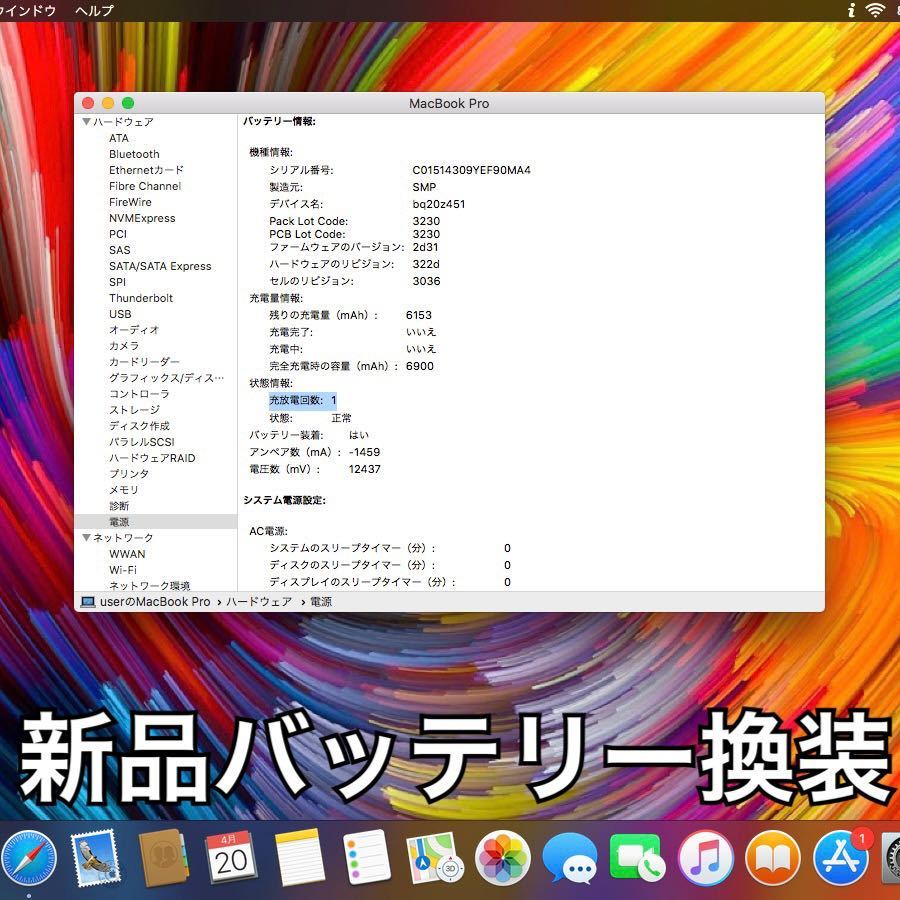Click the voltage value 12437

pos(364,470)
